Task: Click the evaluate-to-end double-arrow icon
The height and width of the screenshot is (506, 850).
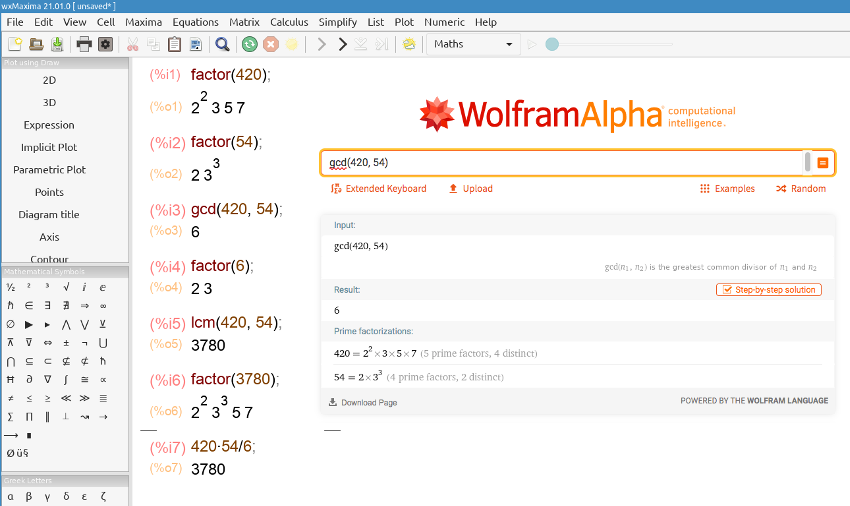Action: (382, 44)
